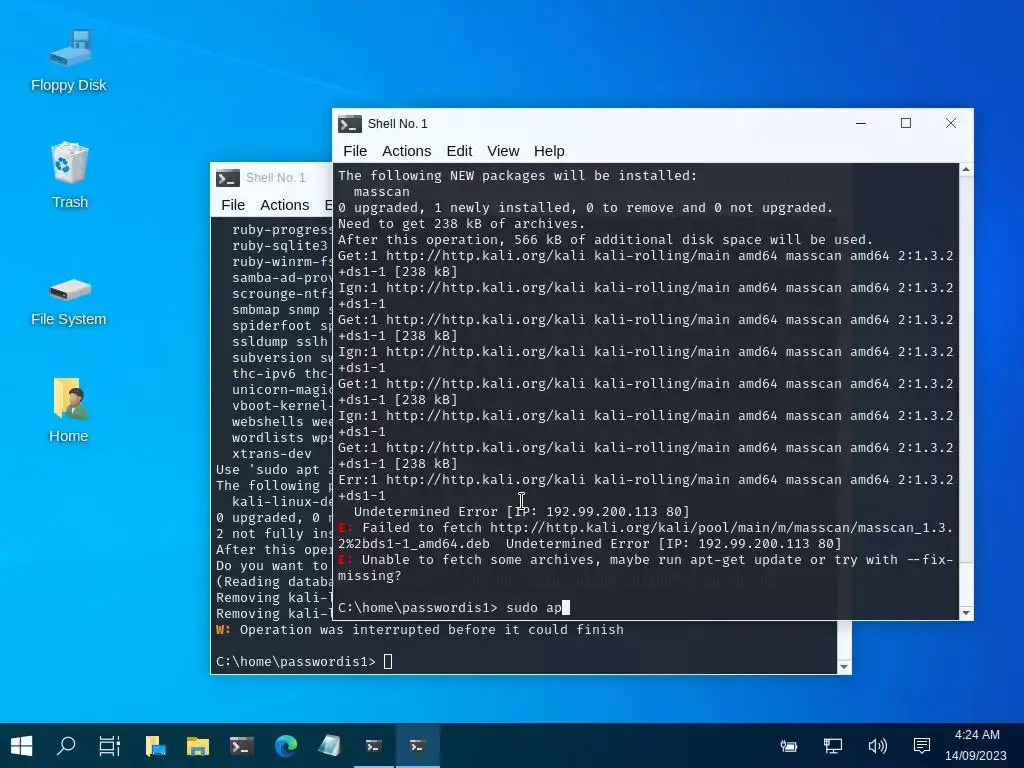
Task: Click 'xtrans-dev' in background terminal
Action: tap(272, 454)
